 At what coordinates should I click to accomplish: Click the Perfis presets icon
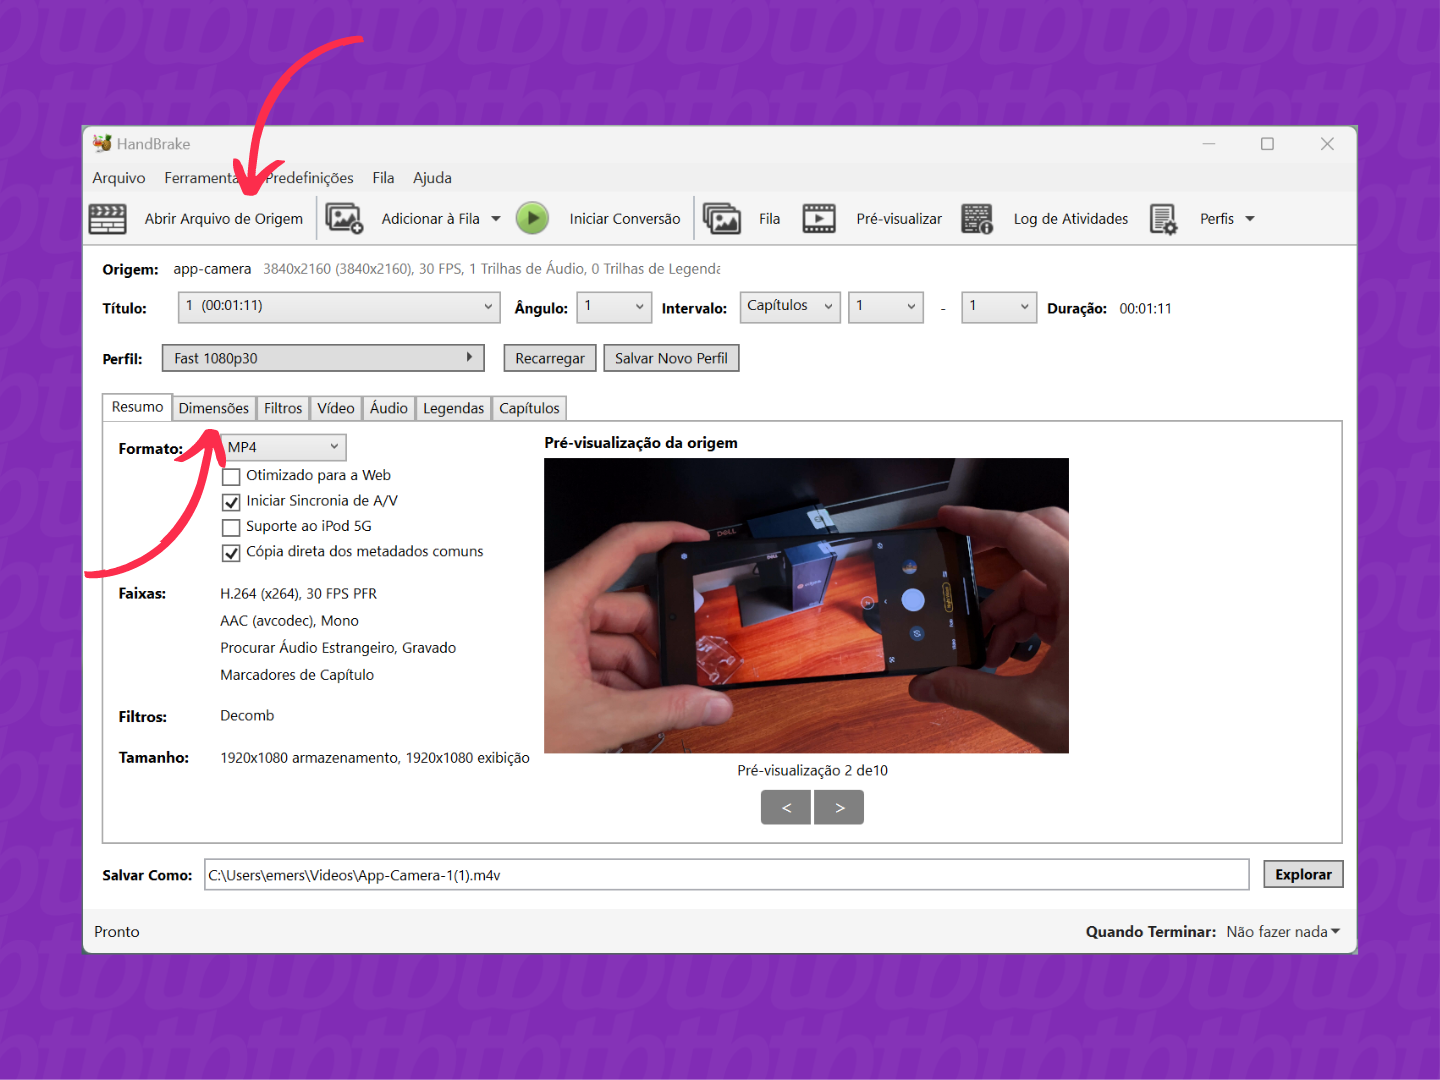point(1163,219)
